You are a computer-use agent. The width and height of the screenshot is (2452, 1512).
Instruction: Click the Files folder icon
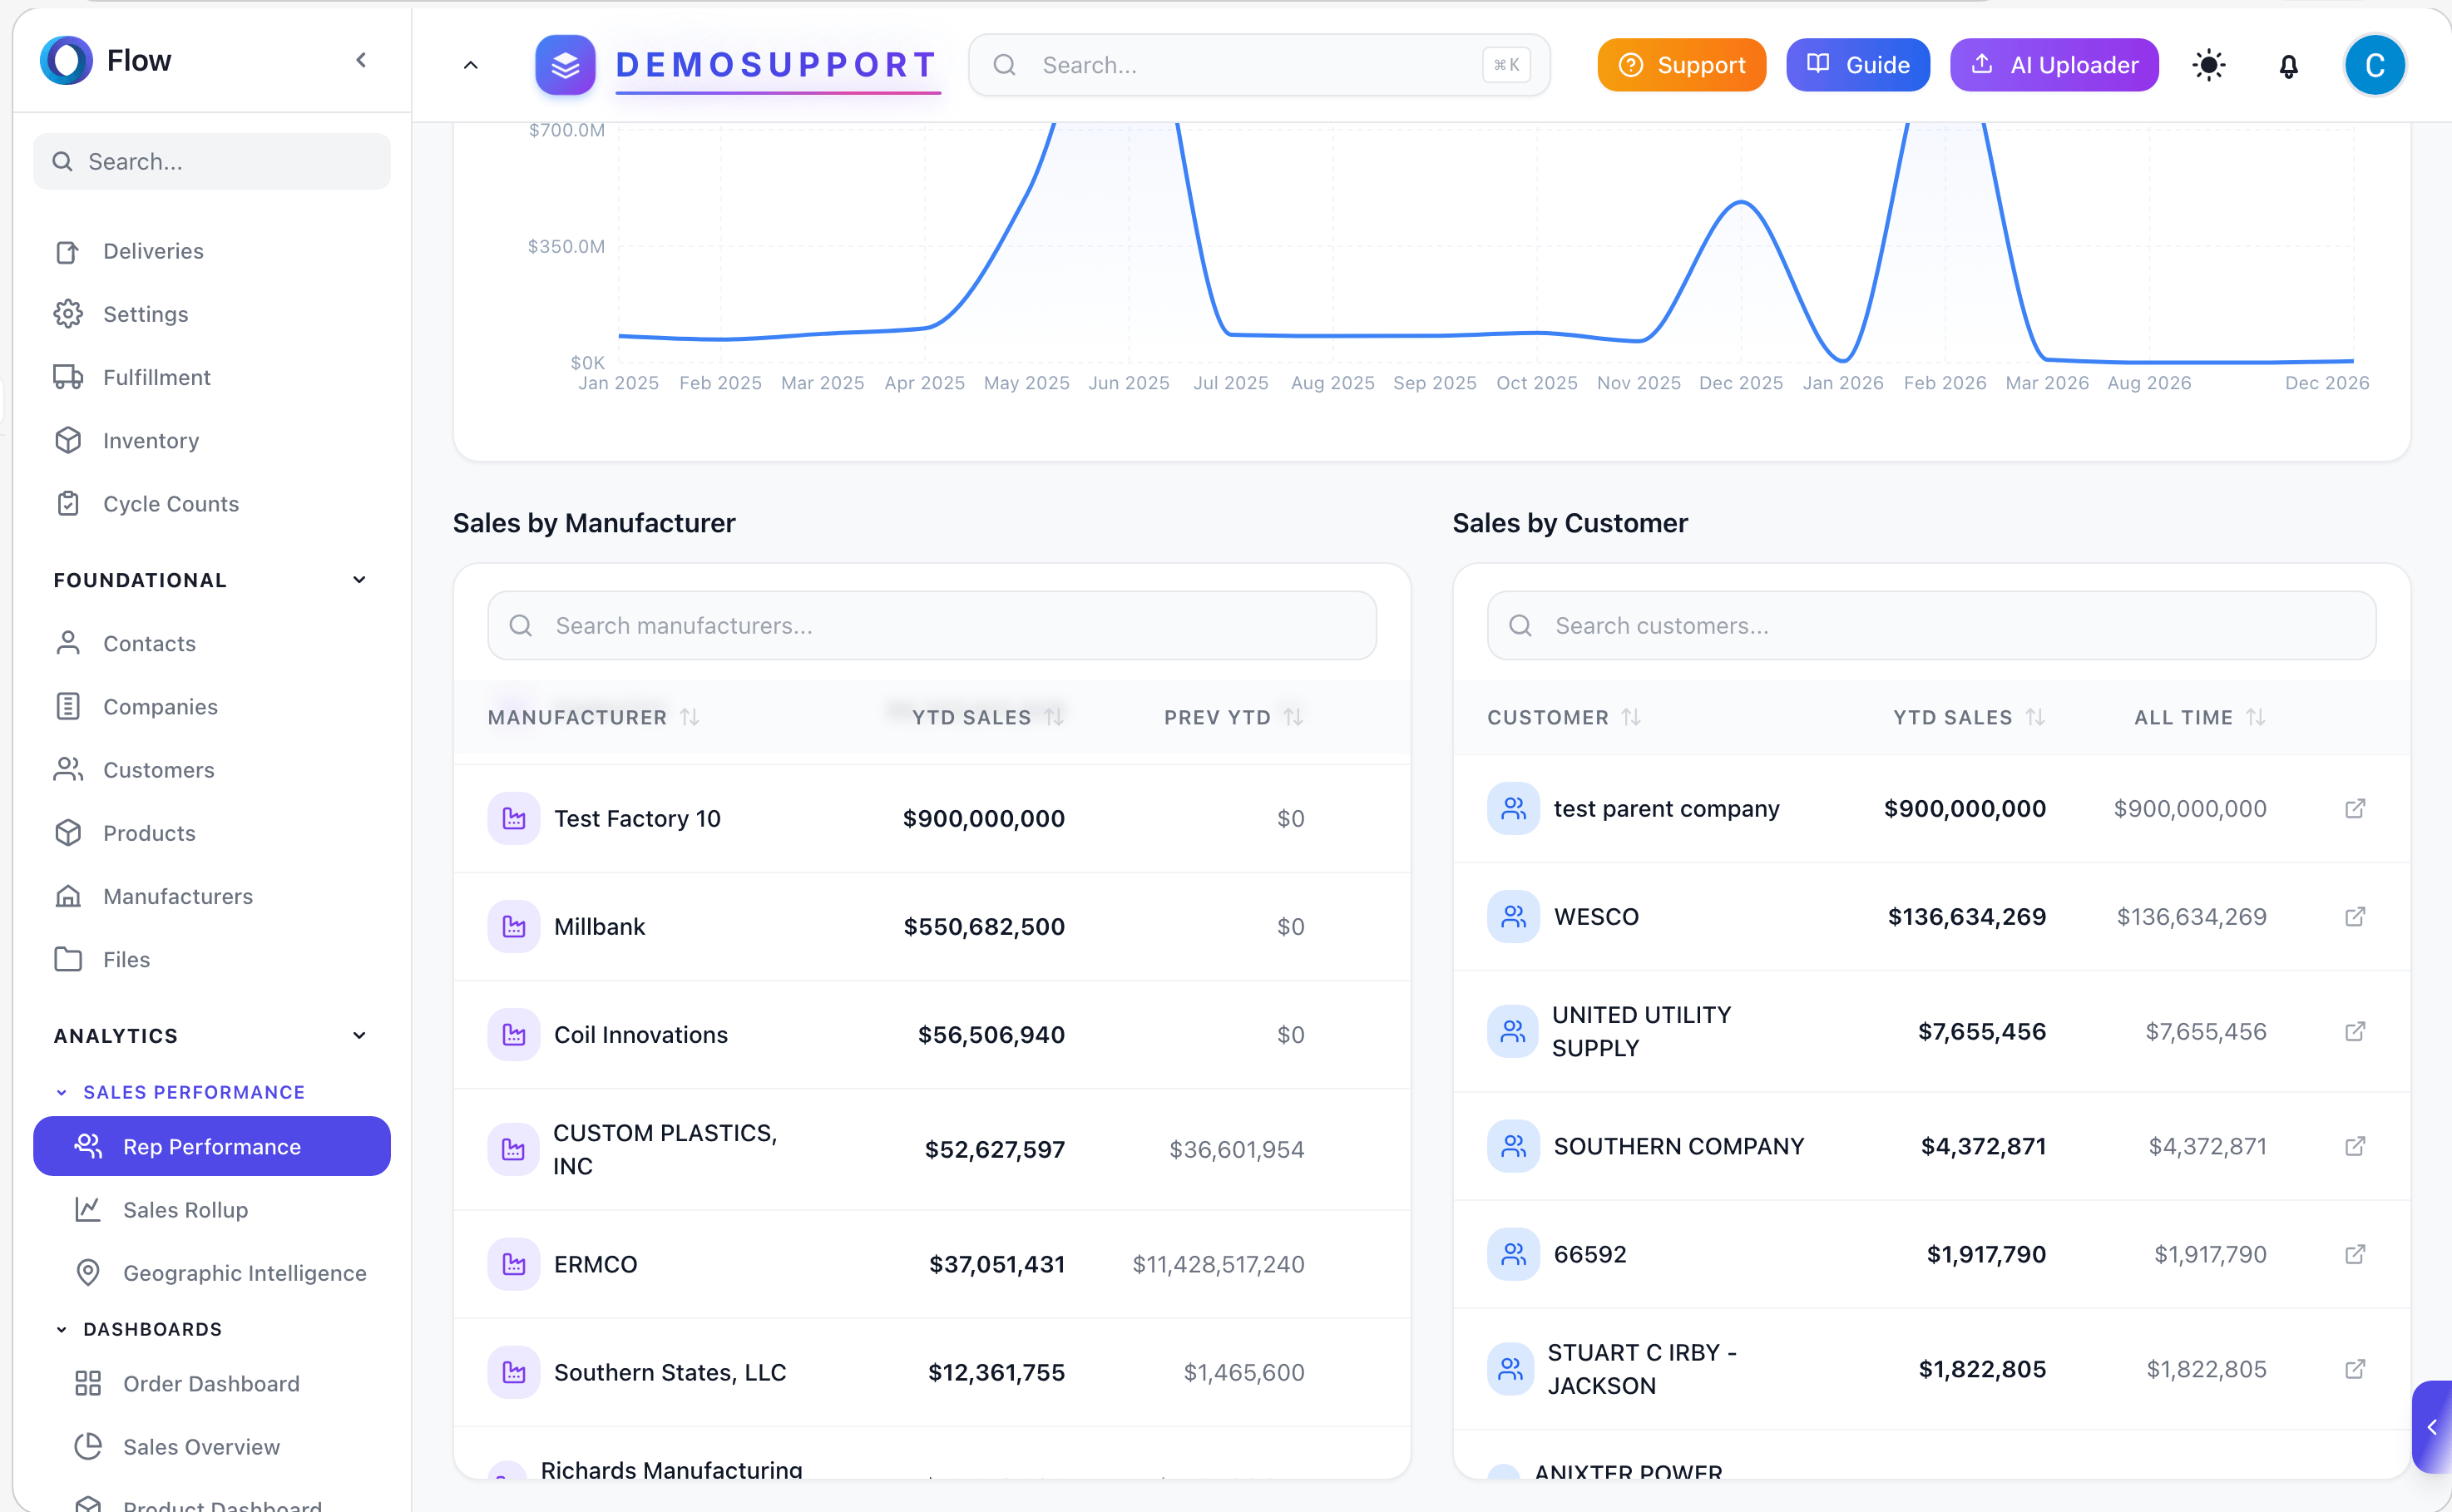tap(67, 959)
